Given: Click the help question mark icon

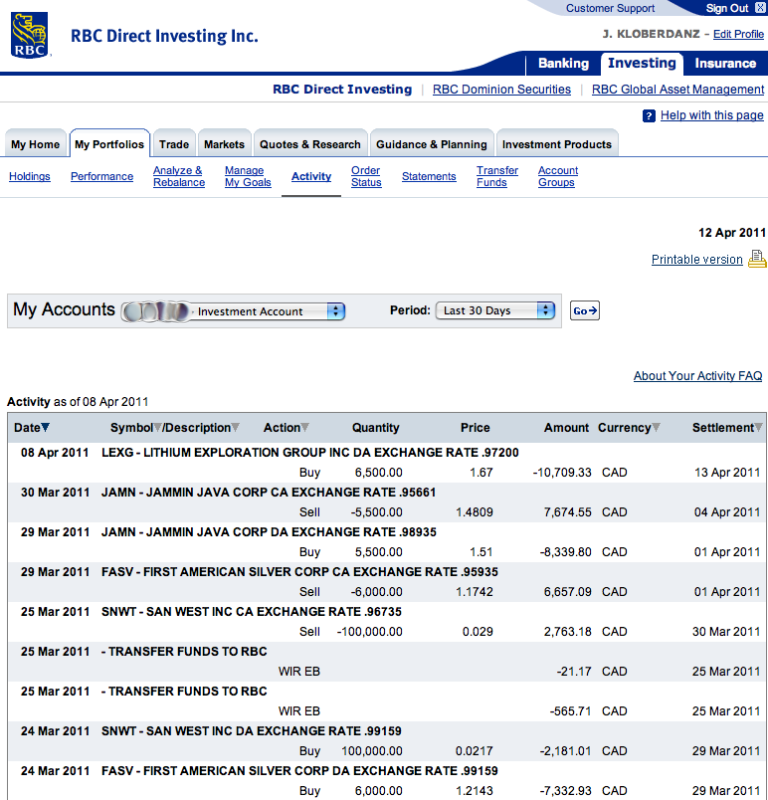Looking at the screenshot, I should click(649, 116).
